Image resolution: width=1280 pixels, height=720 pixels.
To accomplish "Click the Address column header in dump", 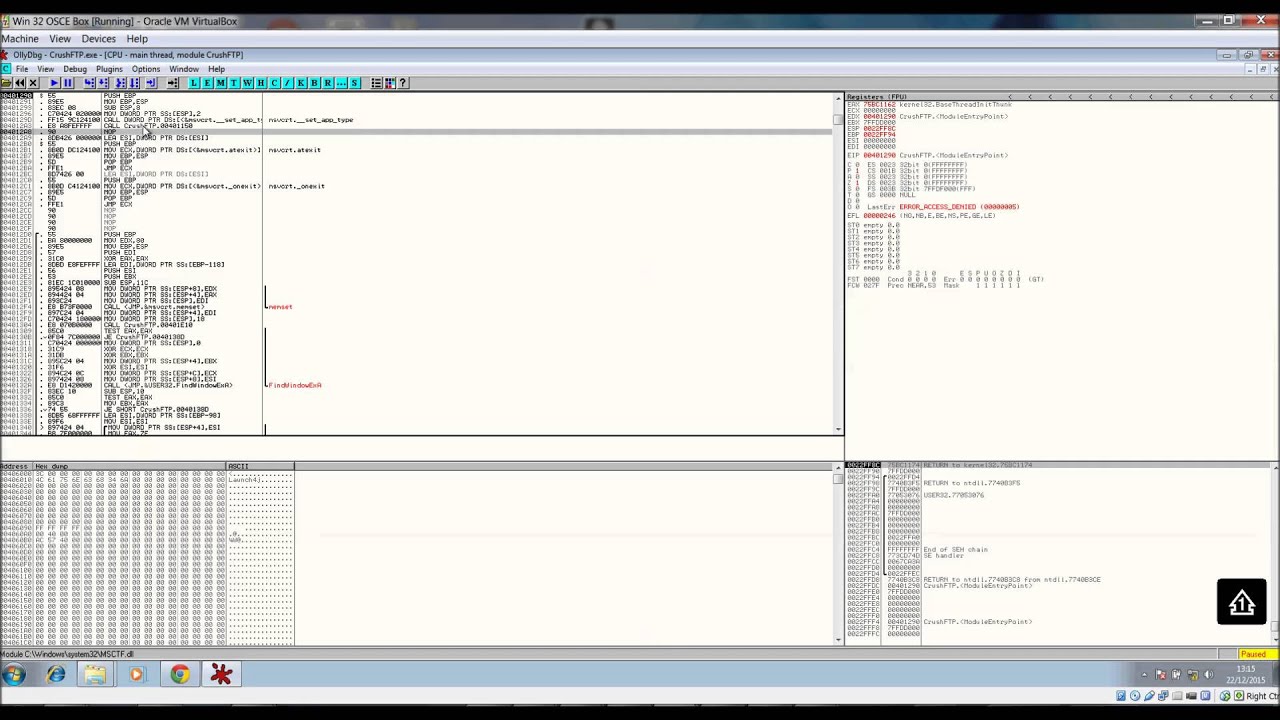I will click(x=17, y=467).
